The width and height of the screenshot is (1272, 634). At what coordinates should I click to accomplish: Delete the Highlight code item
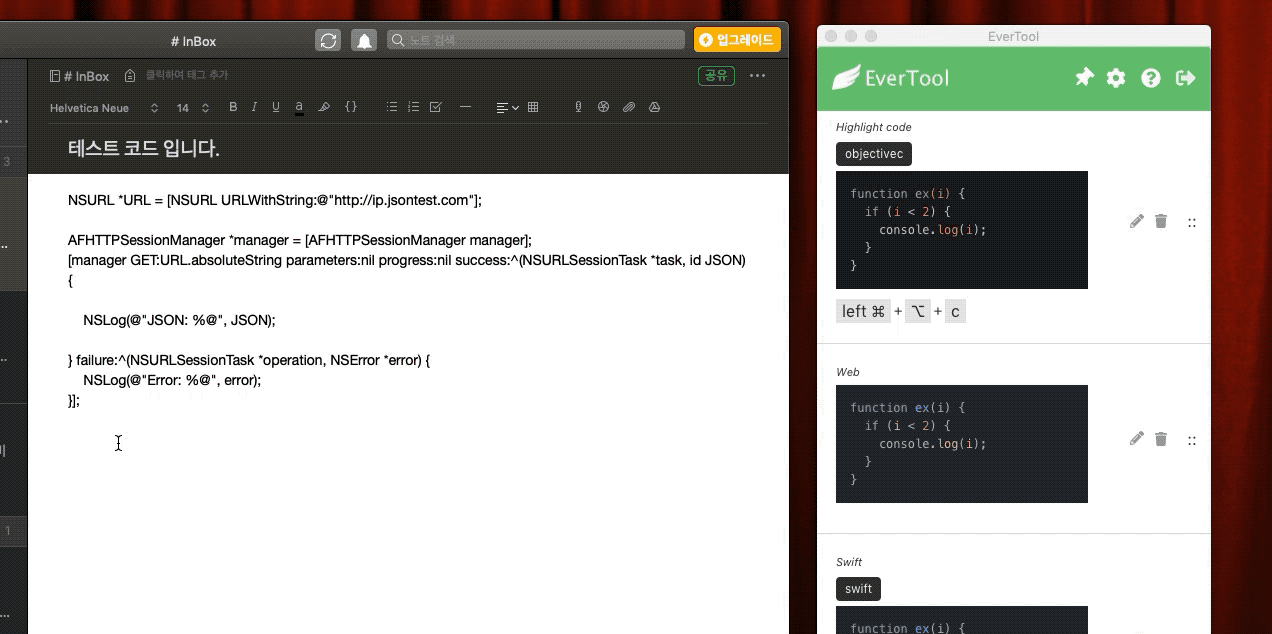[1161, 221]
